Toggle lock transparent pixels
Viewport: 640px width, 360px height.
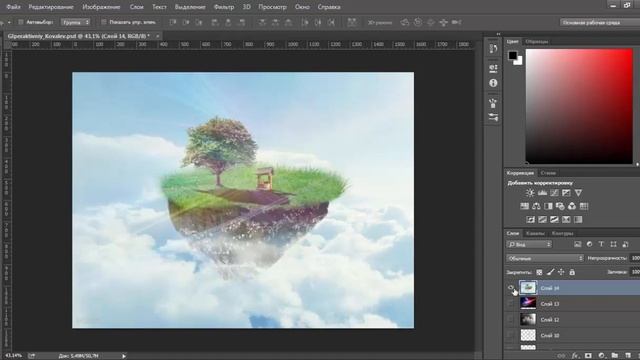[539, 272]
